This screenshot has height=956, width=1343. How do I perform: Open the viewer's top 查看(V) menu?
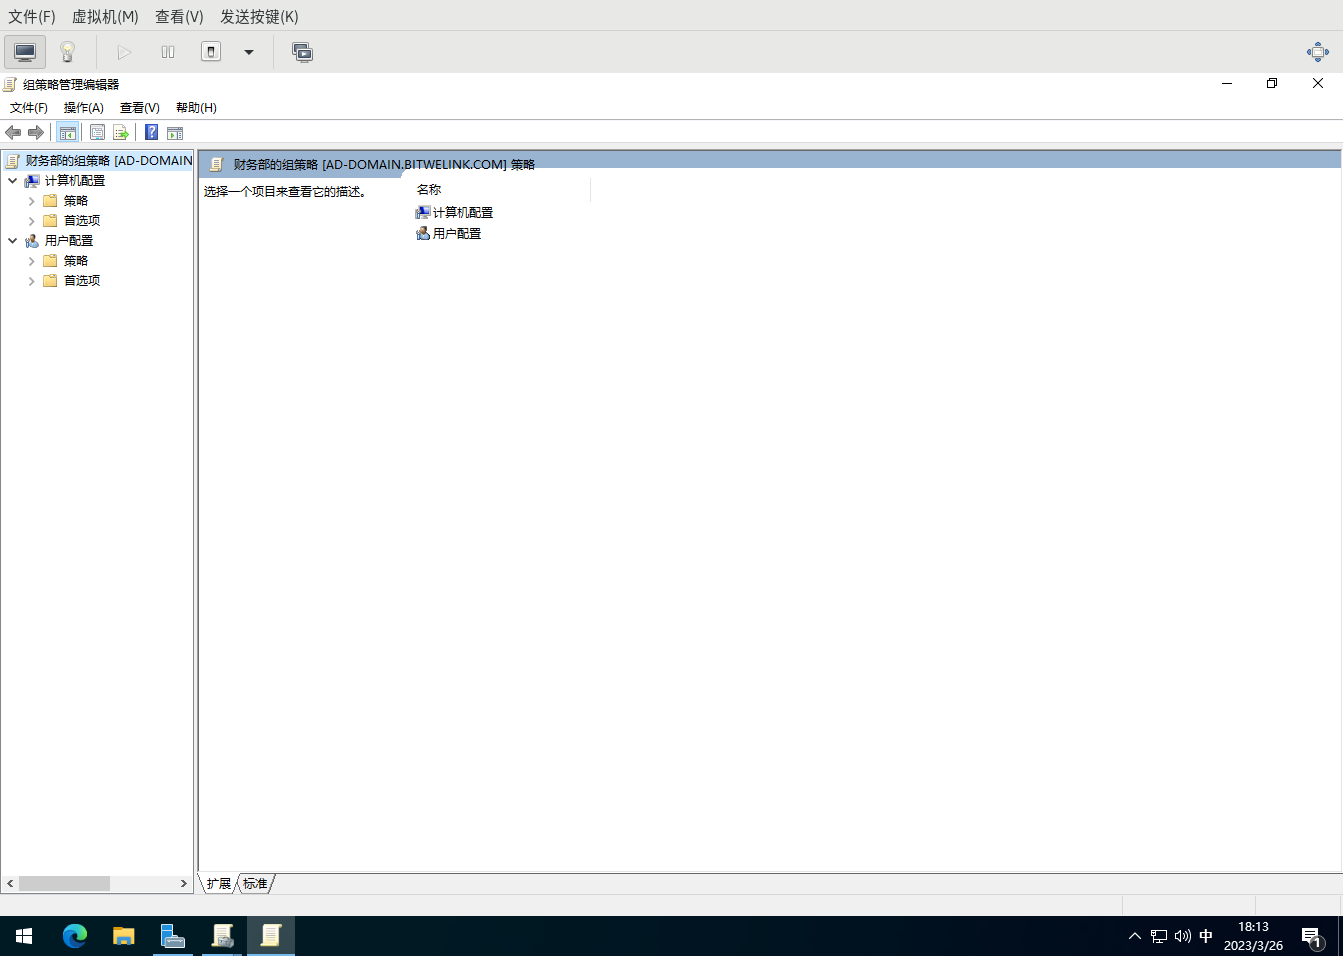[x=179, y=17]
